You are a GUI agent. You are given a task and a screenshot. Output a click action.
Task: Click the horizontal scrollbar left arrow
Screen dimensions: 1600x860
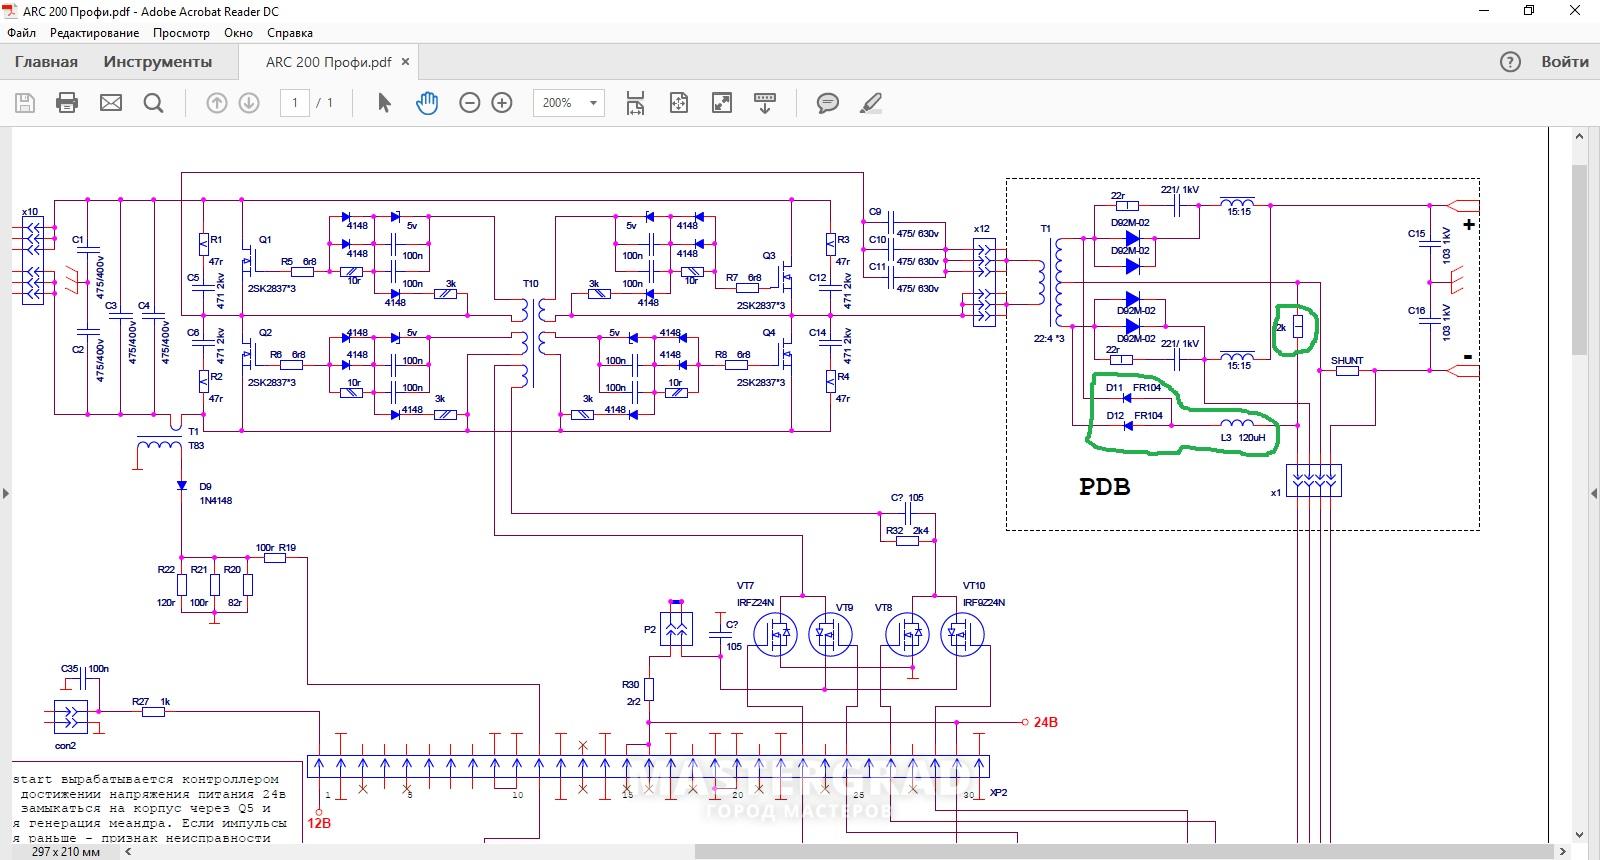click(128, 851)
